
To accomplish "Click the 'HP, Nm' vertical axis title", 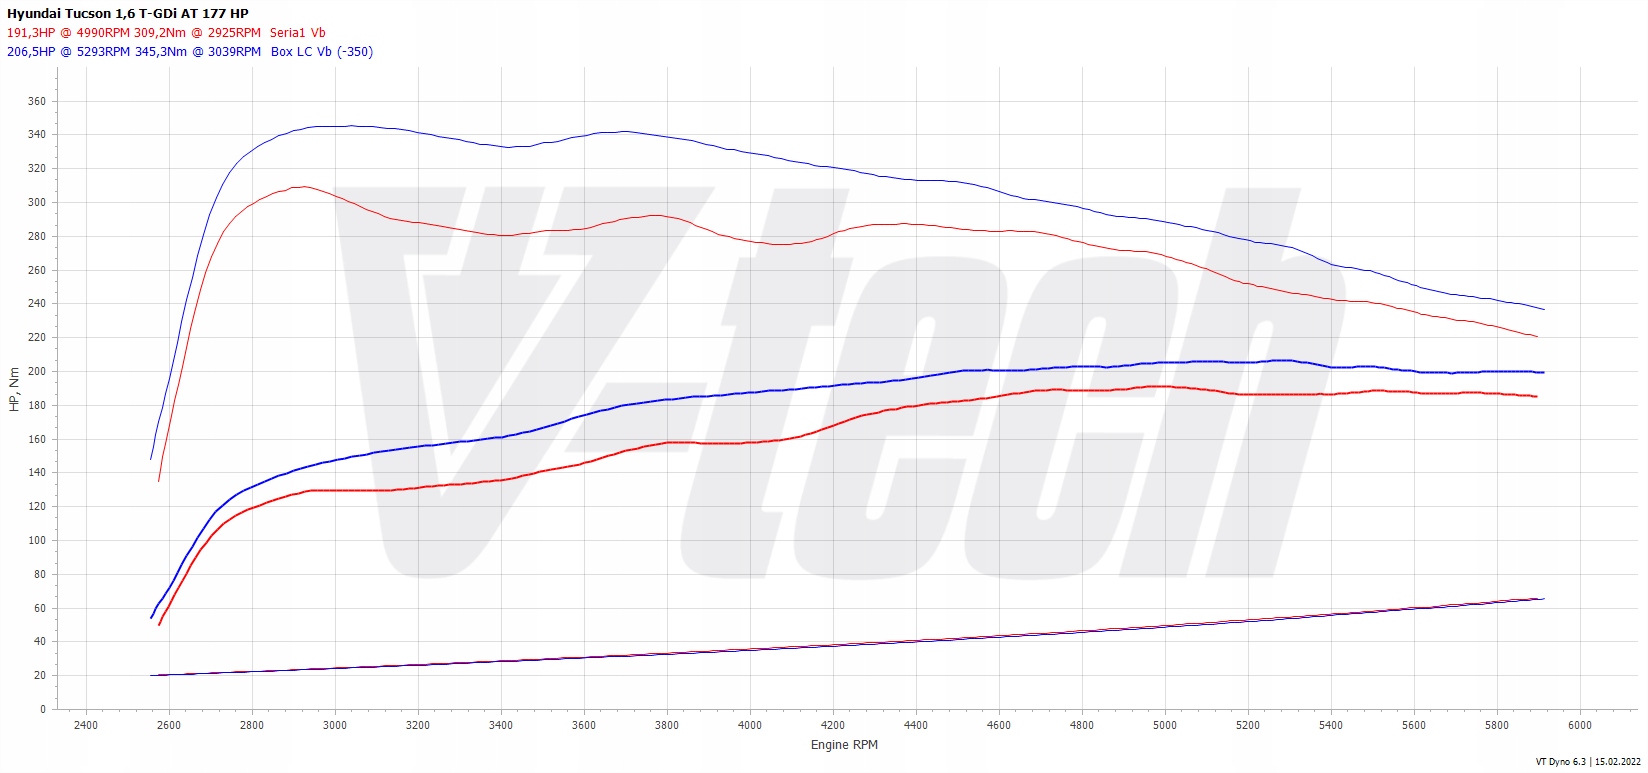I will 14,390.
